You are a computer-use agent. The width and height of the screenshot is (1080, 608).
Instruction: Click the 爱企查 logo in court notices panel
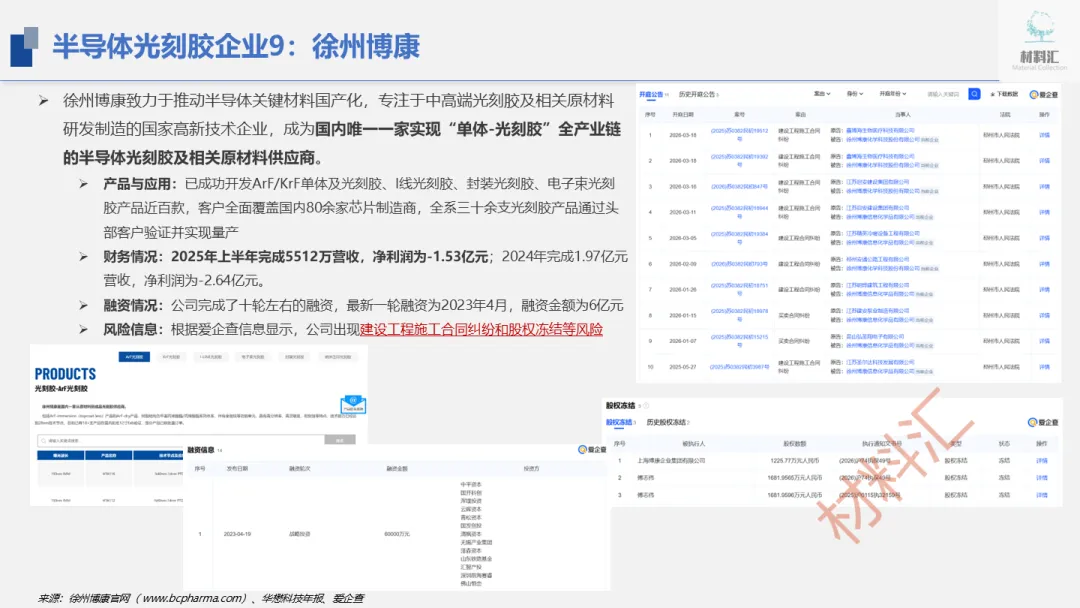tap(1043, 94)
